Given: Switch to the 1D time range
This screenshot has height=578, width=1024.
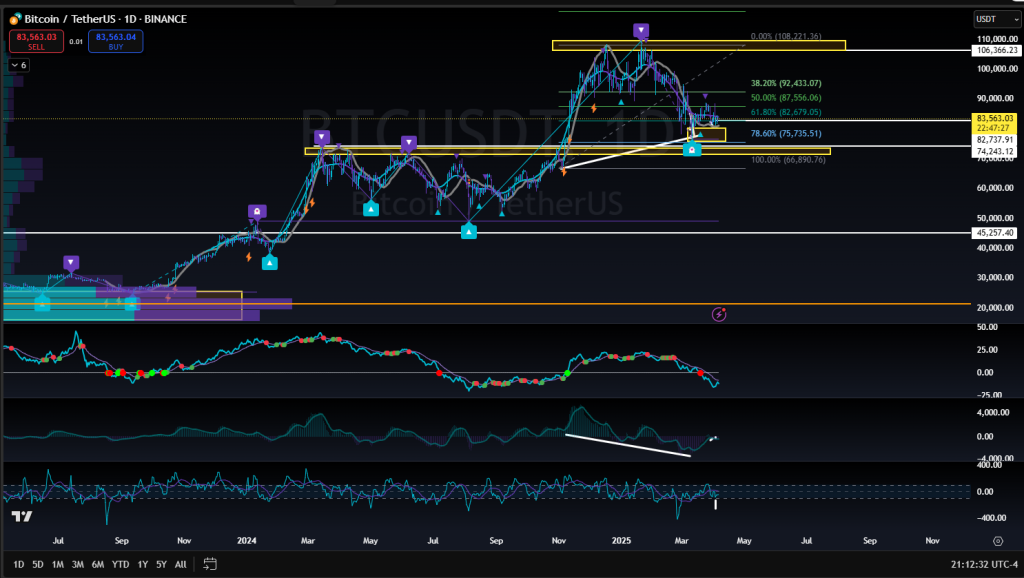Looking at the screenshot, I should pyautogui.click(x=18, y=564).
